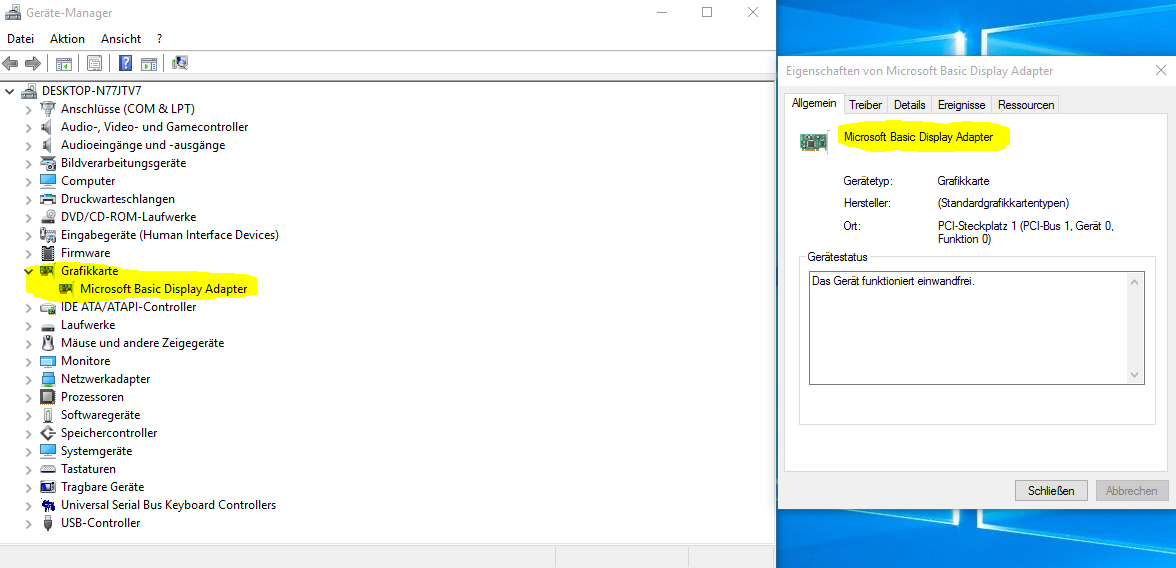Click the Geräte-Manager title bar app icon

(13, 13)
